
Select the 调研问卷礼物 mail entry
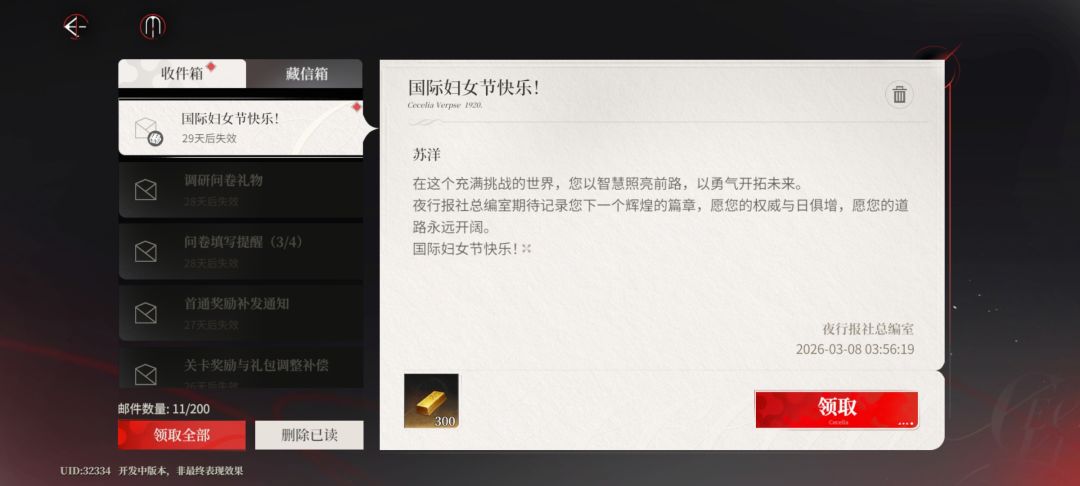coord(241,190)
